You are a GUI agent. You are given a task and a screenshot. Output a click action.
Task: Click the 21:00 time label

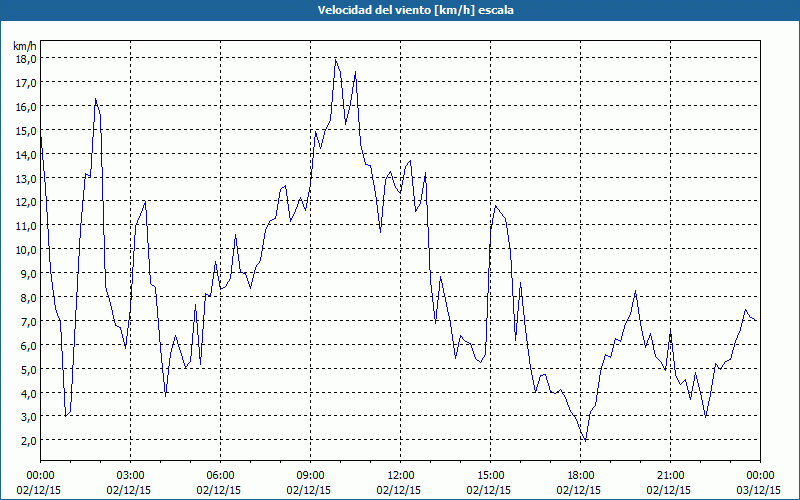[670, 476]
